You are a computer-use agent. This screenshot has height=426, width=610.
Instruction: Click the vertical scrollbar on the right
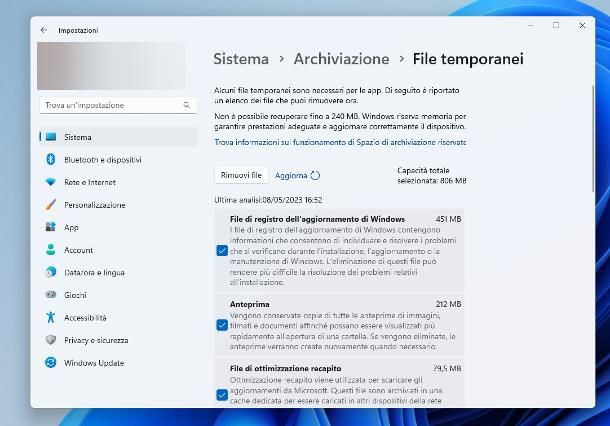tap(592, 138)
